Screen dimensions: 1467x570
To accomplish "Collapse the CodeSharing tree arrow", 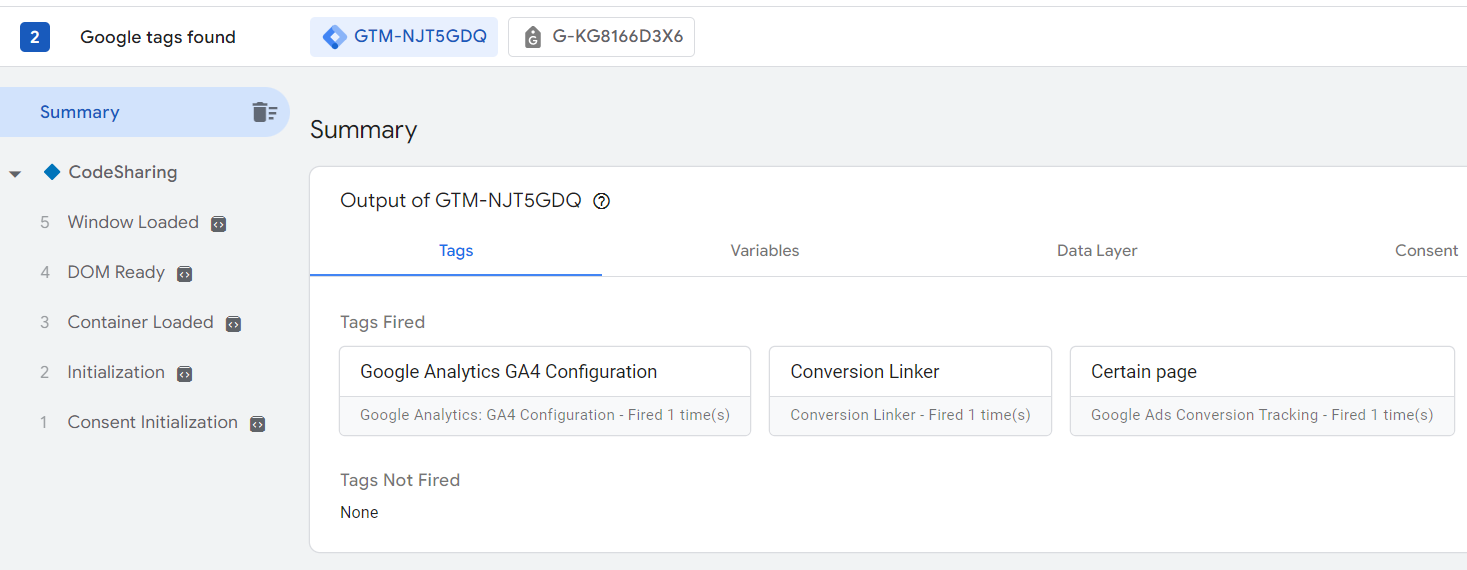I will (x=15, y=174).
